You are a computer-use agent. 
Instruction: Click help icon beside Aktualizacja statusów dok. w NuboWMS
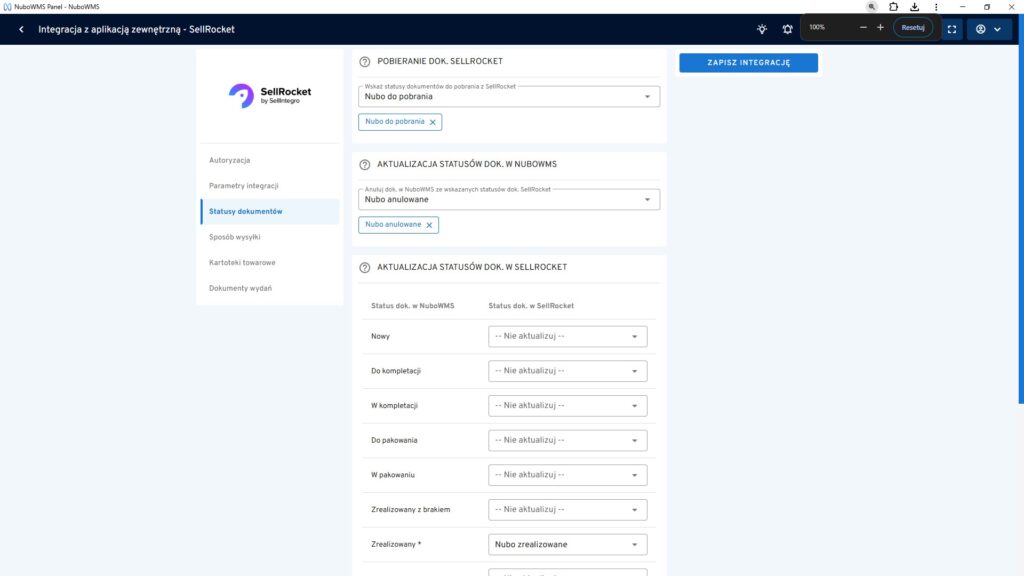364,165
